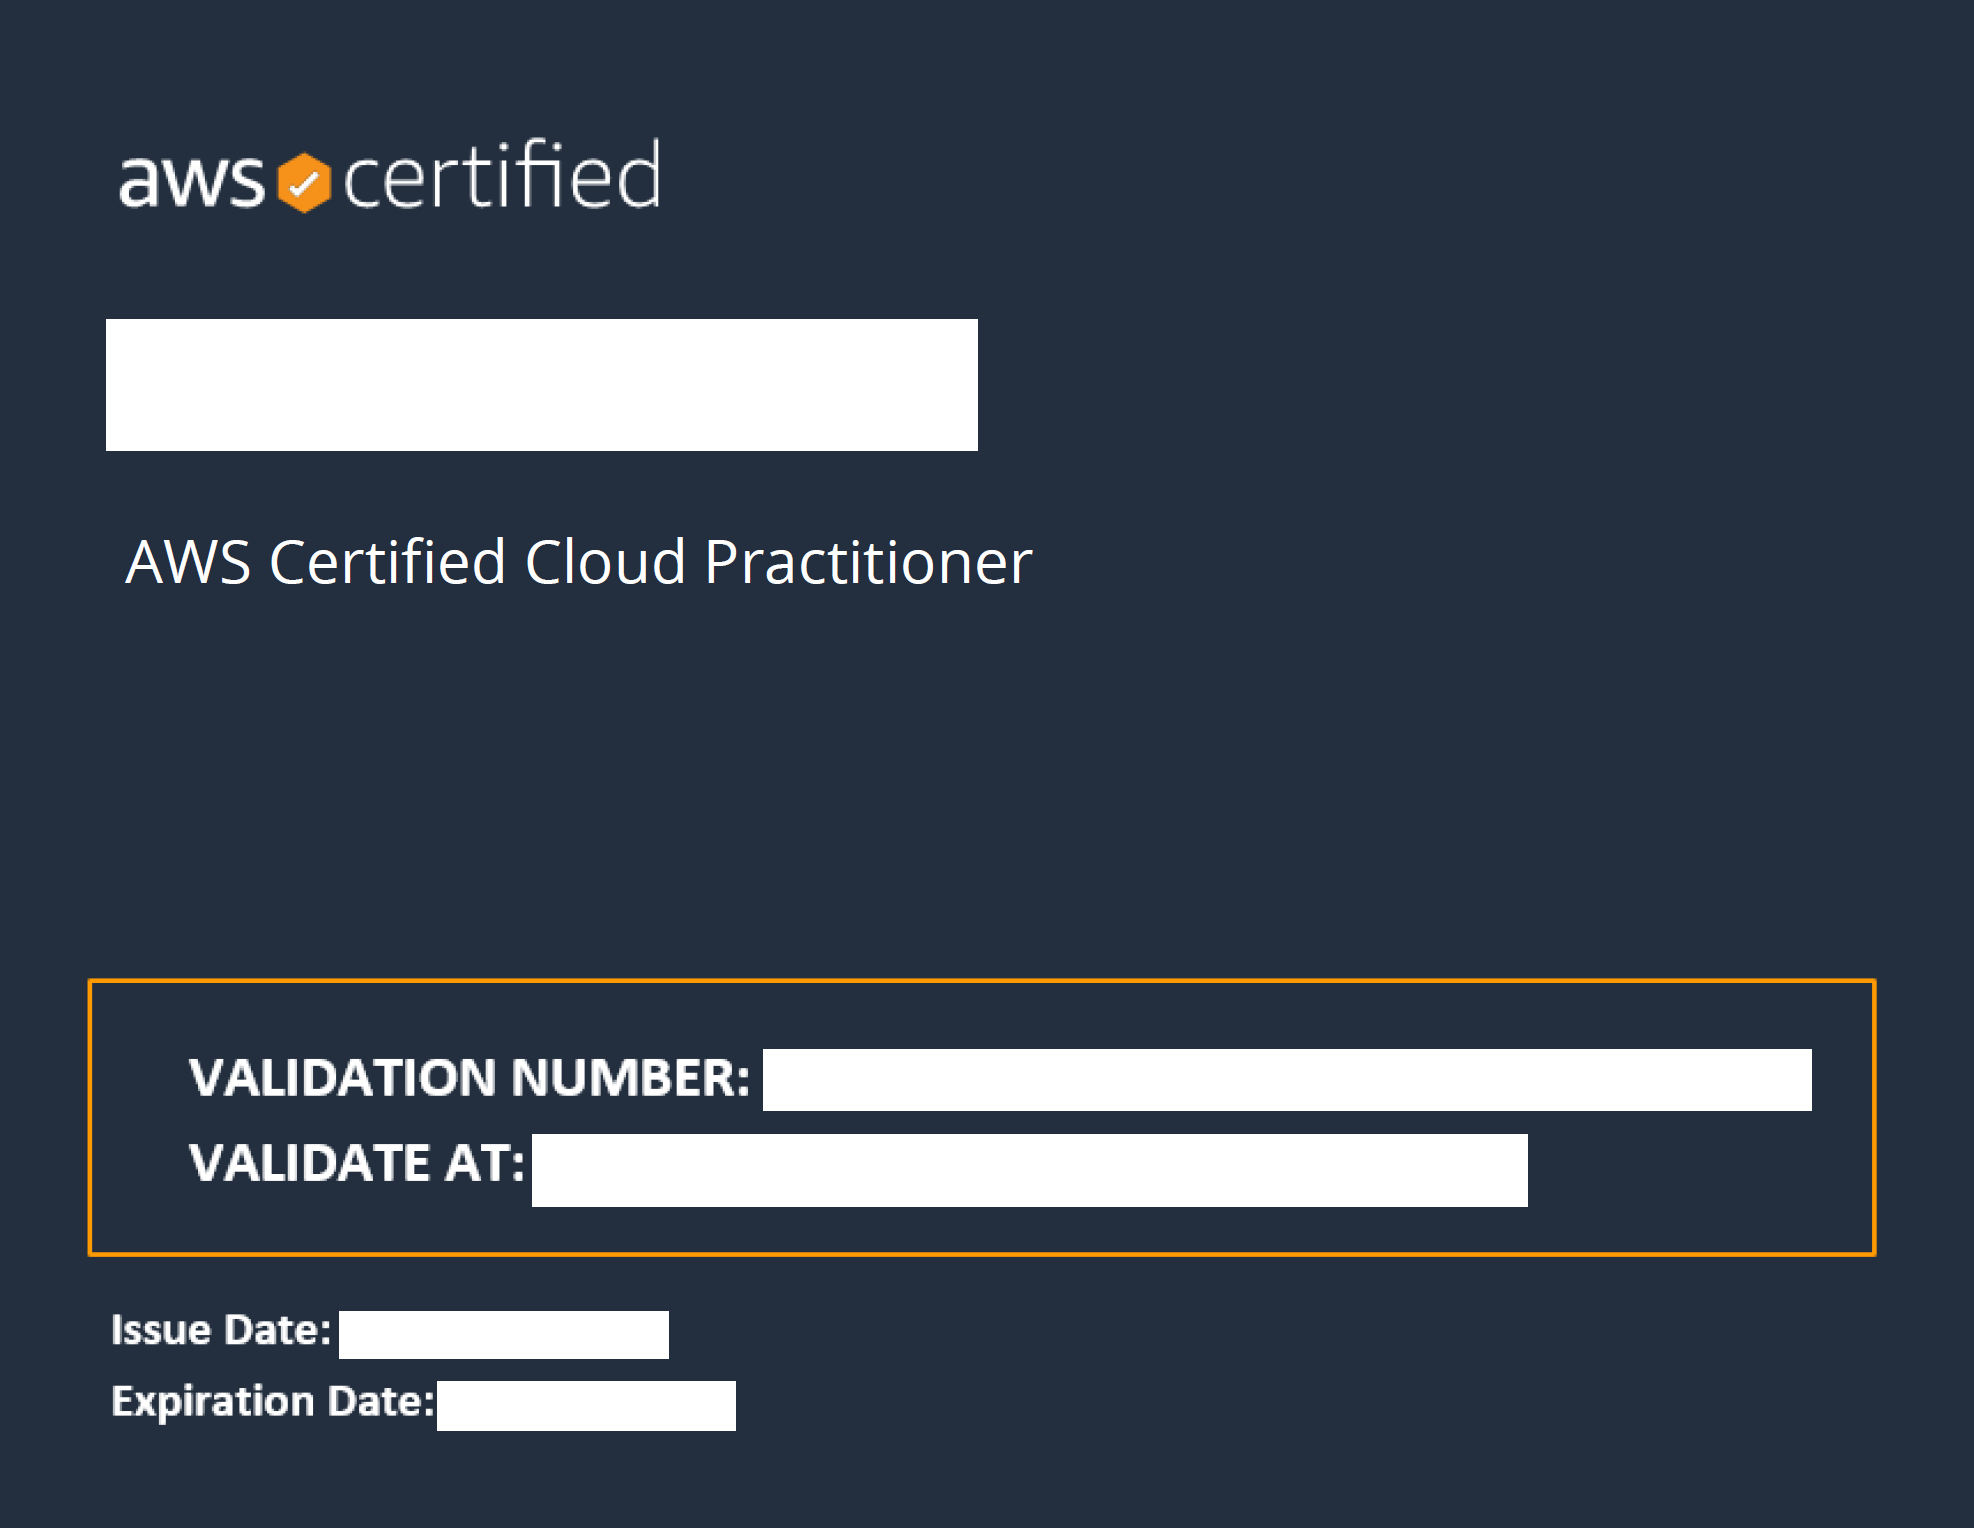Open the redacted validate-at link box

point(1029,1170)
